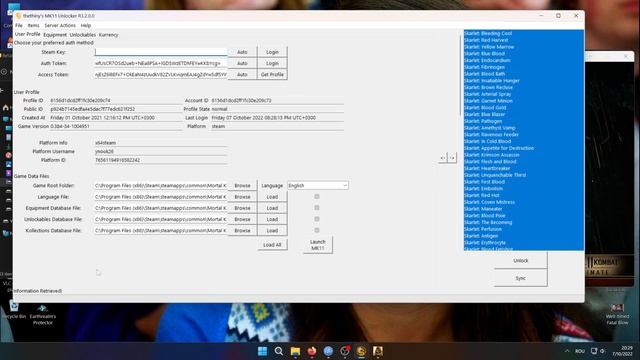Click Auto button next to Auth Token
The width and height of the screenshot is (640, 360).
click(x=242, y=64)
